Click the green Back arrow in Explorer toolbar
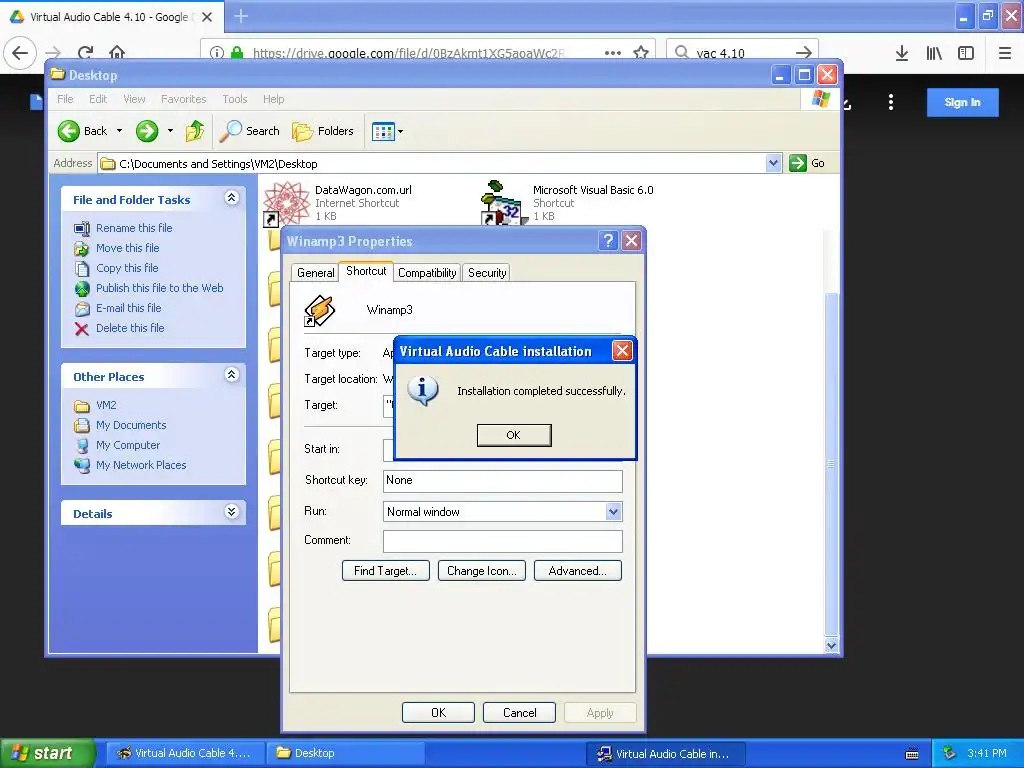1024x768 pixels. pos(69,131)
